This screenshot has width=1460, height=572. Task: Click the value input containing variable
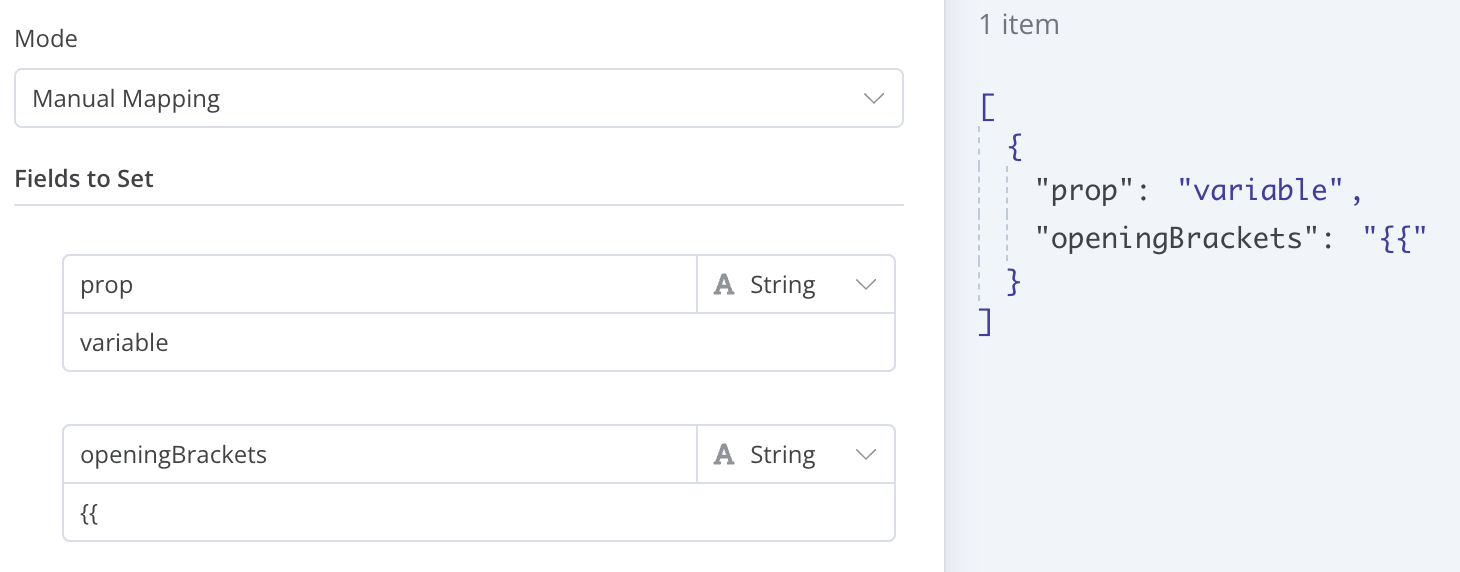(479, 342)
